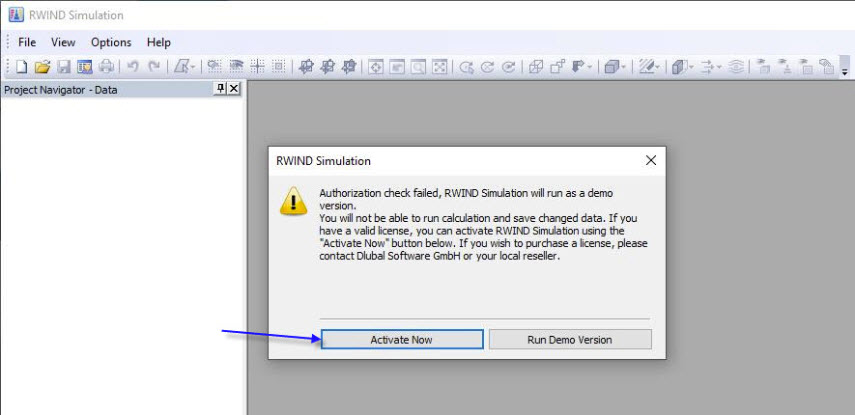Viewport: 855px width, 415px height.
Task: Open dropdown arrow beside bent arrow icon
Action: pos(589,67)
